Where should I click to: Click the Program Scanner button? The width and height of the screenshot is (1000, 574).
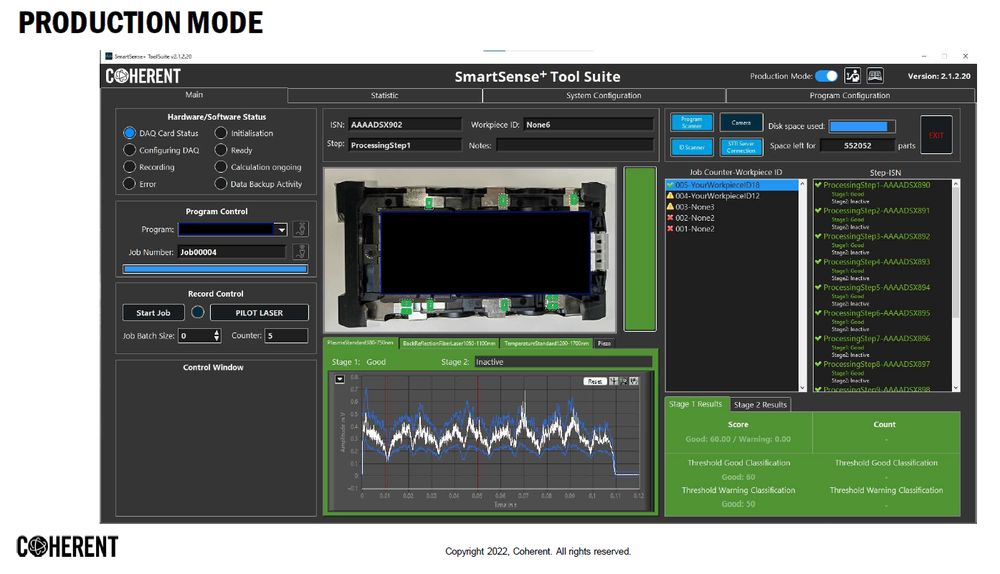click(x=691, y=122)
